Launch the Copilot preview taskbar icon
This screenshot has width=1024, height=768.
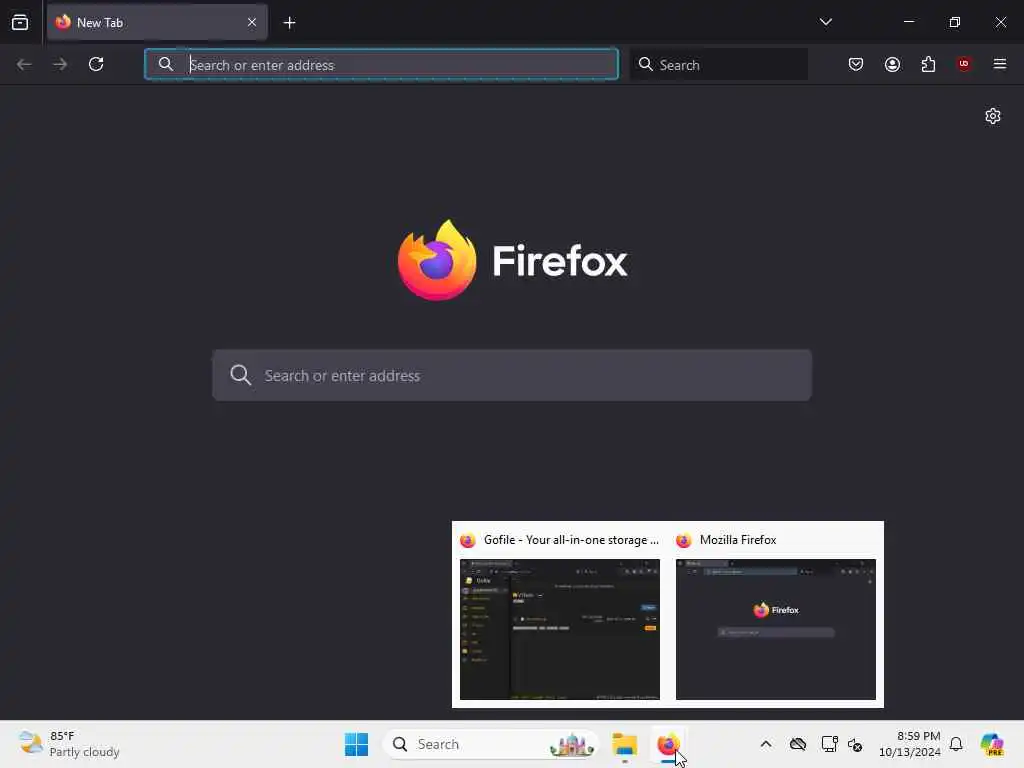coord(993,744)
